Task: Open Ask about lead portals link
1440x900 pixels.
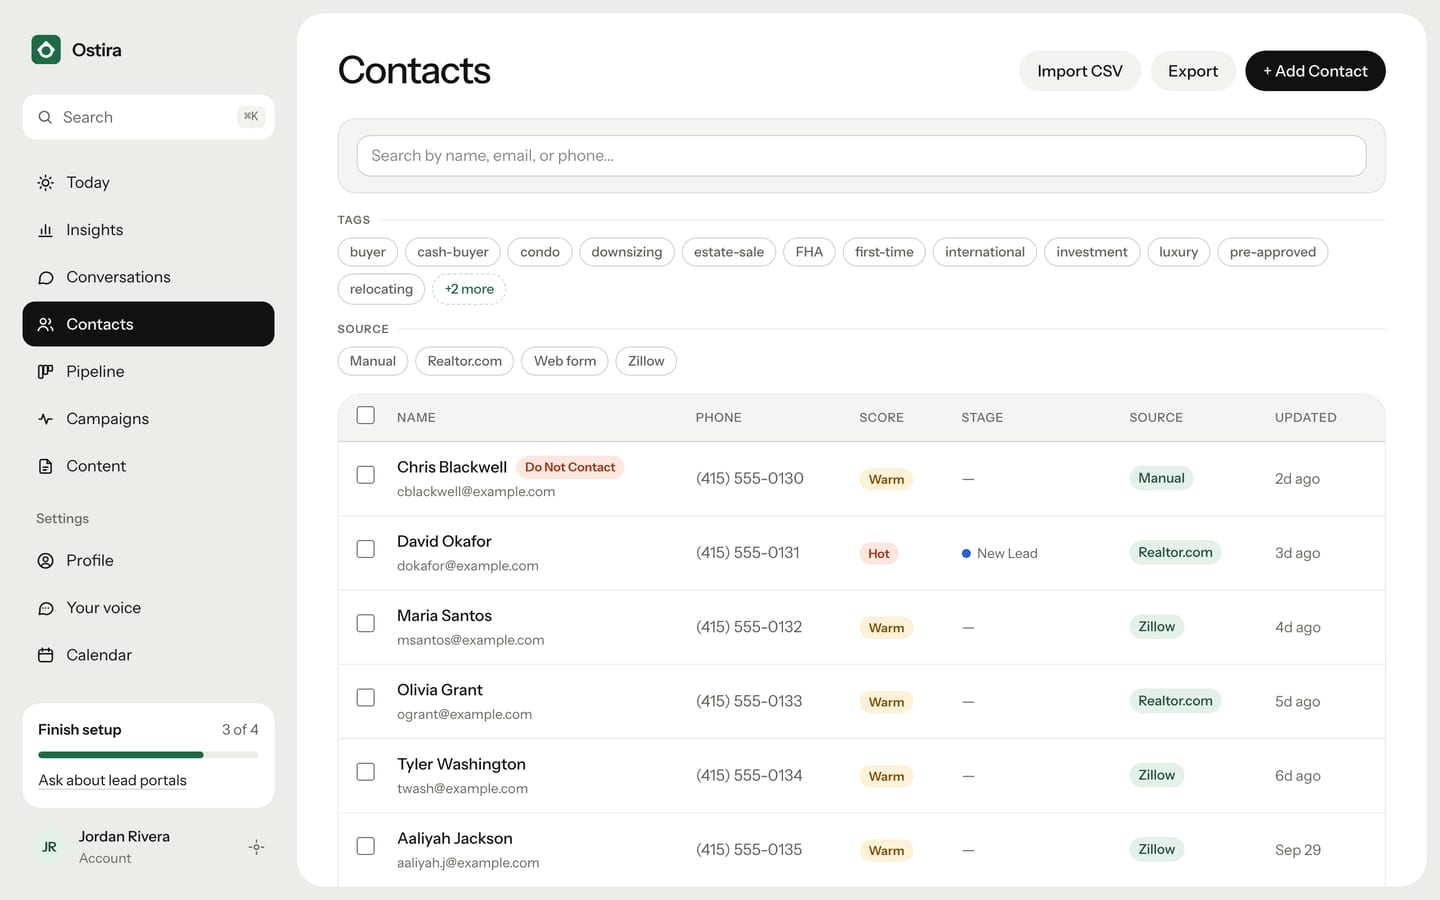Action: [112, 780]
